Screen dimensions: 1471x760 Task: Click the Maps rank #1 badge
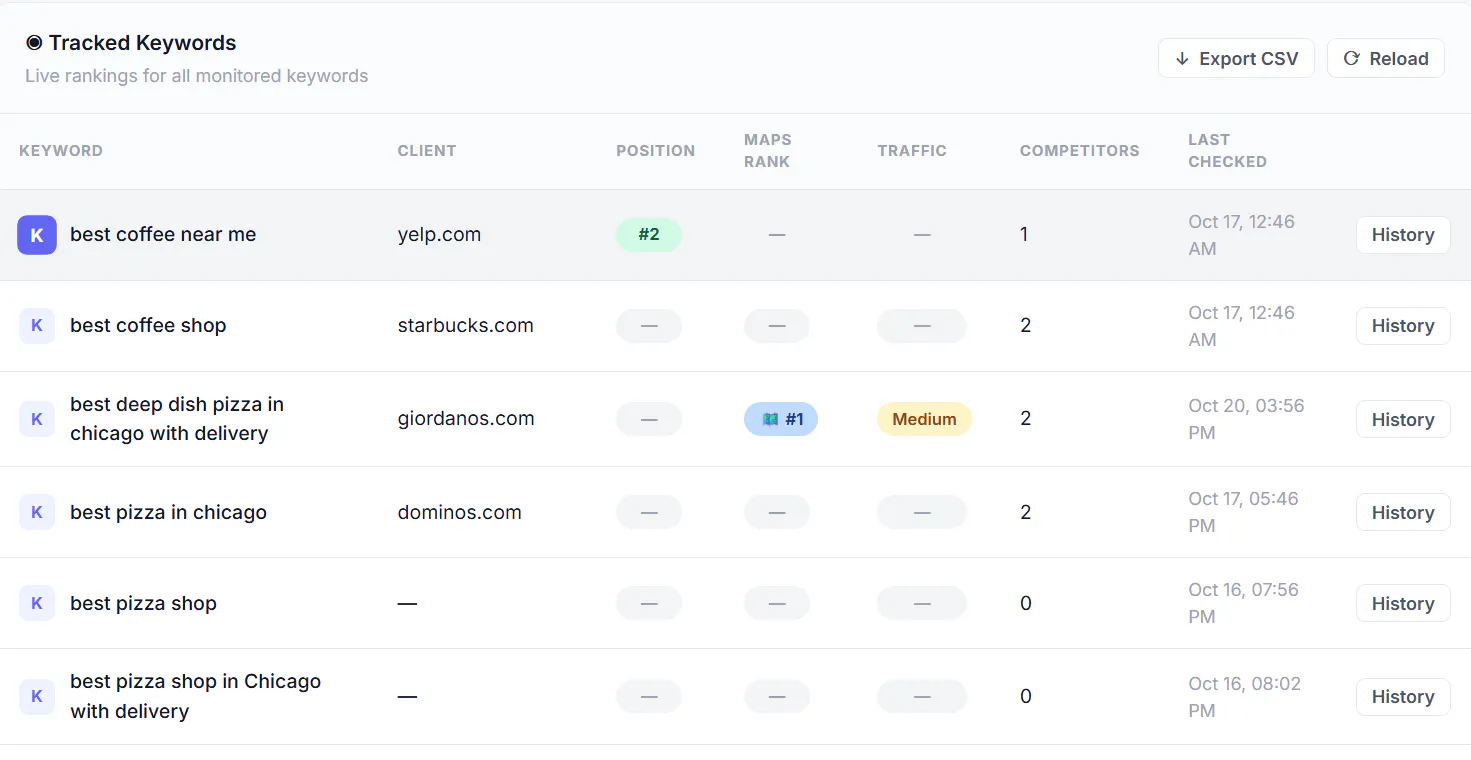781,419
